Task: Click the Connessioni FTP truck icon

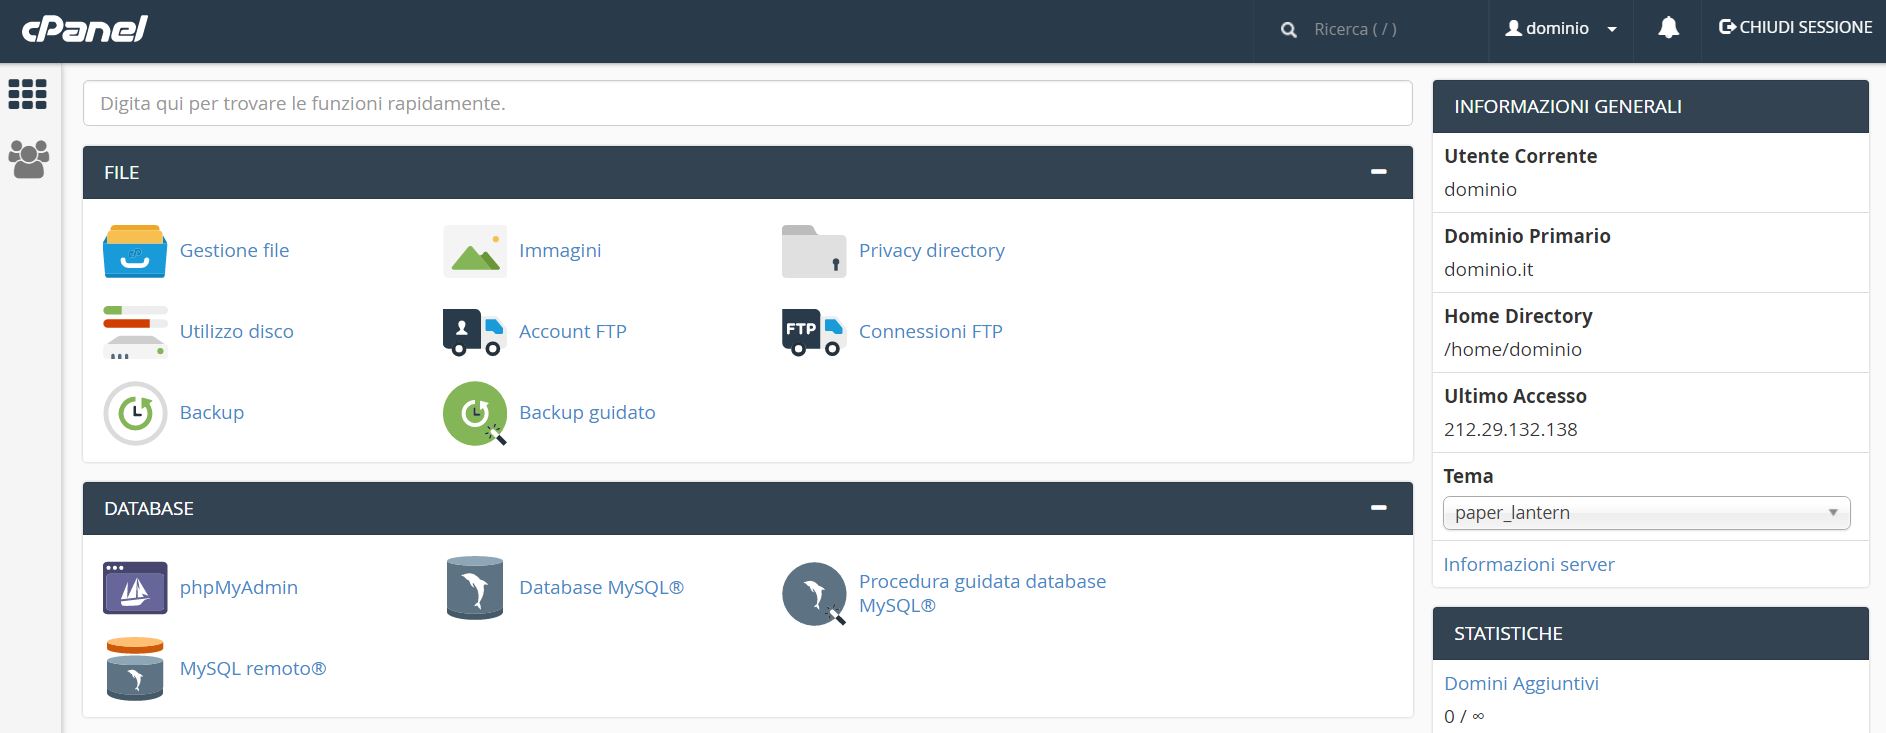Action: (814, 332)
